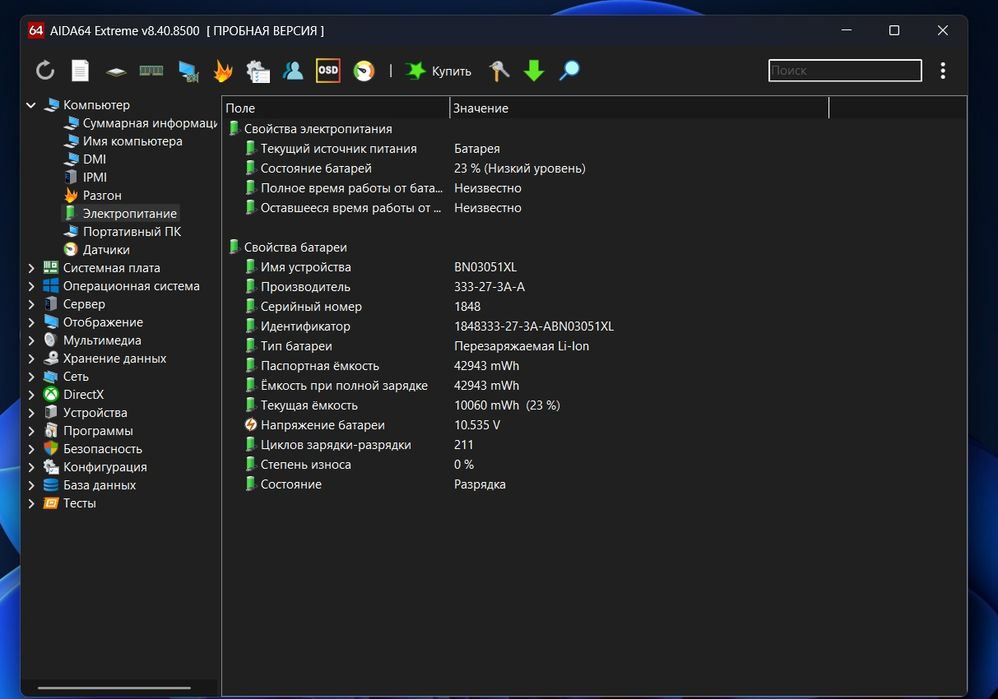Expand the Системная плата node
Viewport: 998px width, 699px height.
(x=31, y=268)
